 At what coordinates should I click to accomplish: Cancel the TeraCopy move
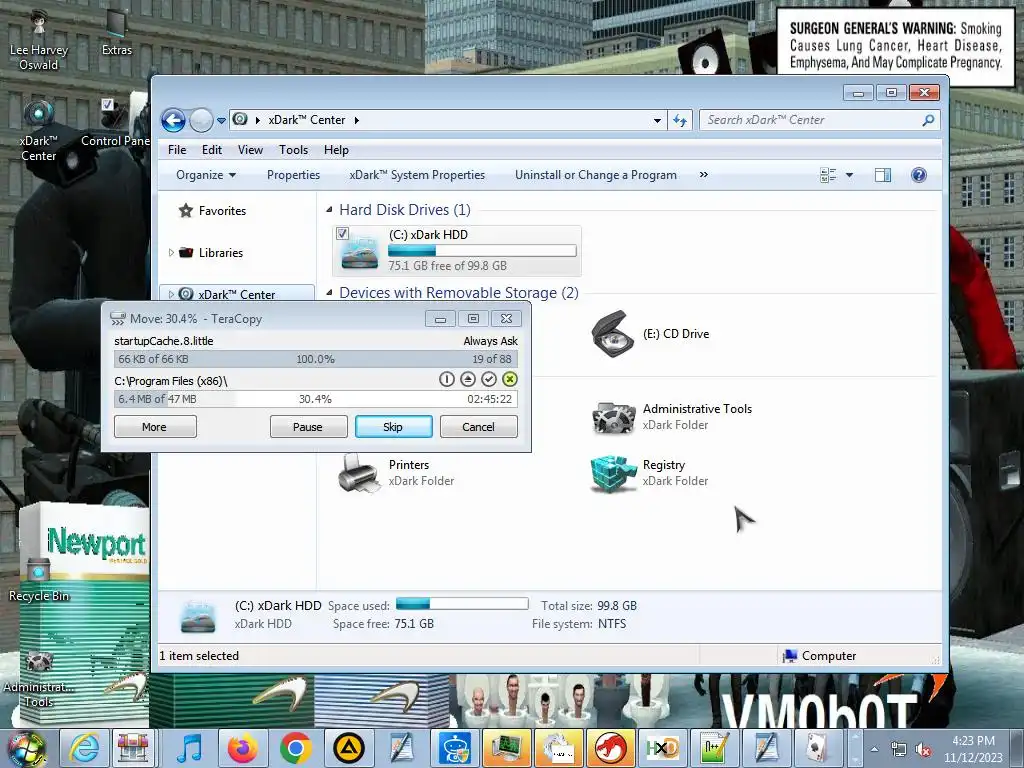click(x=479, y=426)
